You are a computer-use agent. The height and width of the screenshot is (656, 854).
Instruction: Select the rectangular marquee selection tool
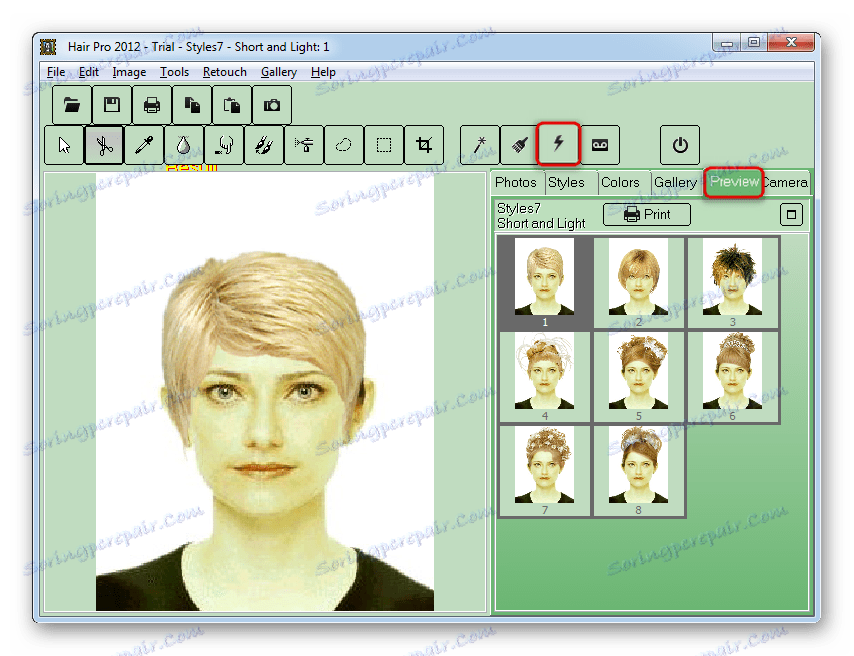point(384,145)
